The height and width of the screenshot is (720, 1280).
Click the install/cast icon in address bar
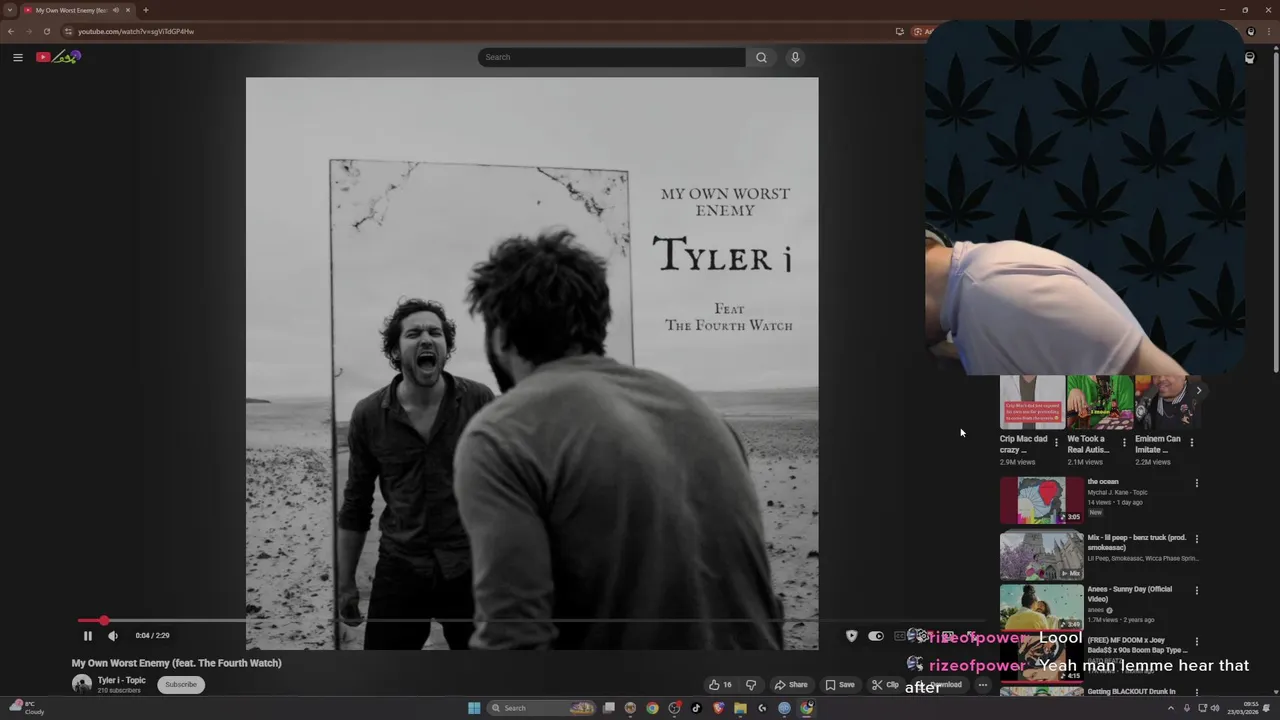[900, 31]
